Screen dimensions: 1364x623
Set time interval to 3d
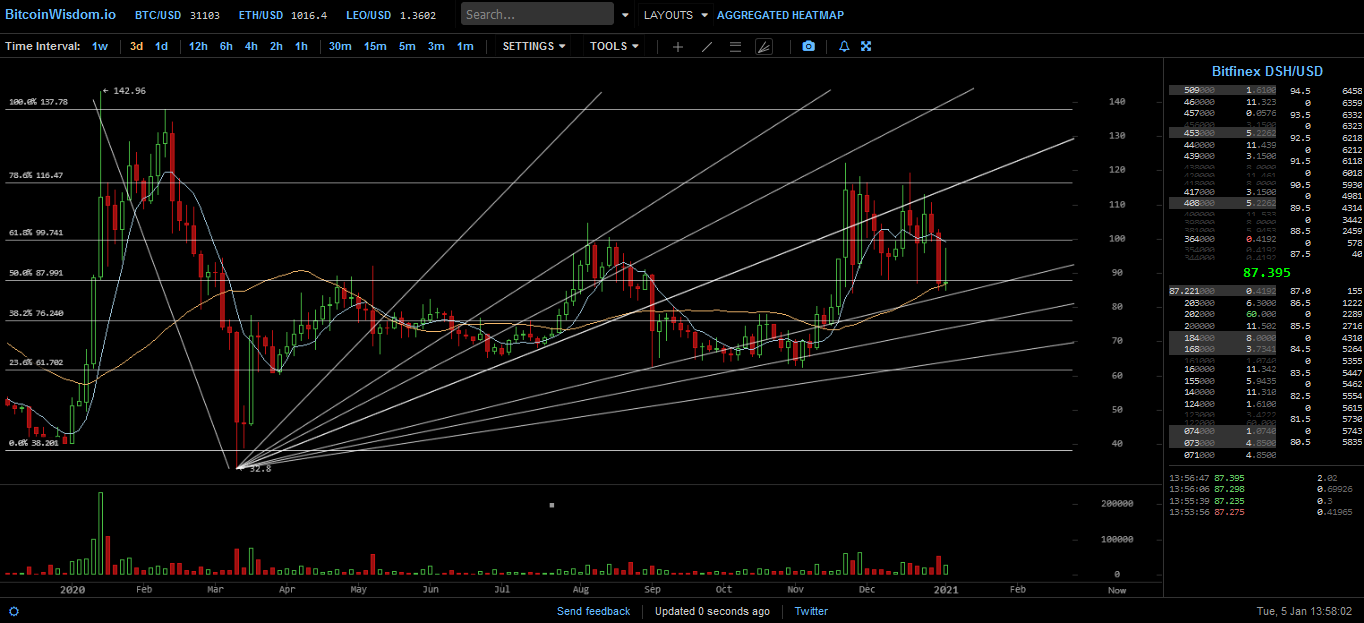coord(136,46)
